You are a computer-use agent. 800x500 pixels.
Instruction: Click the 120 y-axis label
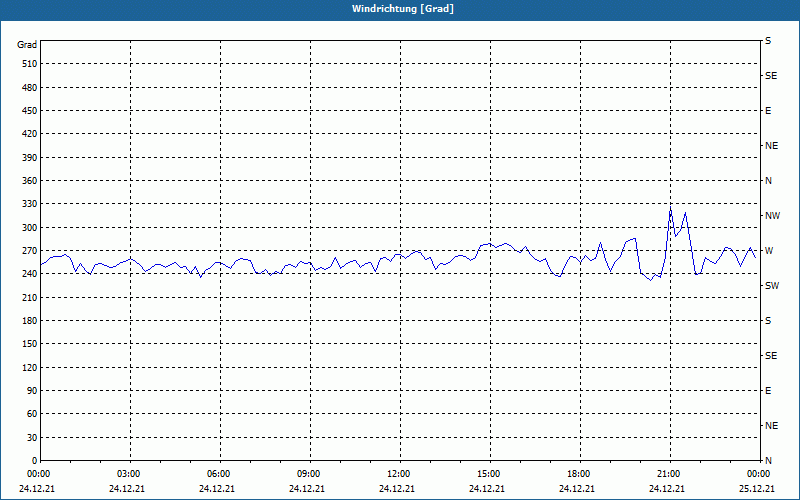pos(30,367)
